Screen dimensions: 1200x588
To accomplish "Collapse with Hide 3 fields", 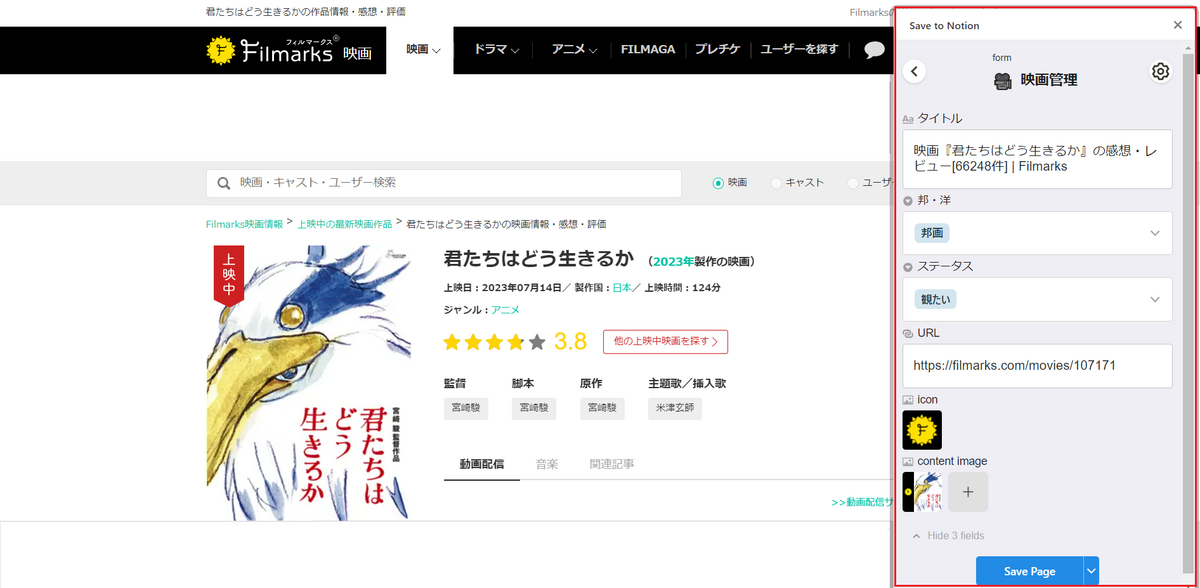I will point(948,536).
